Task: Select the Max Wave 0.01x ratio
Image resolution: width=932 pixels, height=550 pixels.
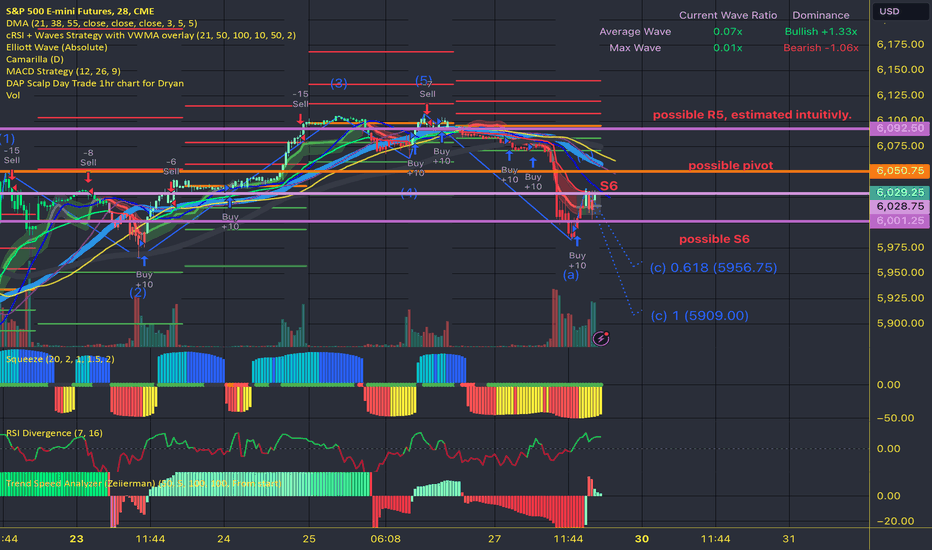Action: coord(728,48)
